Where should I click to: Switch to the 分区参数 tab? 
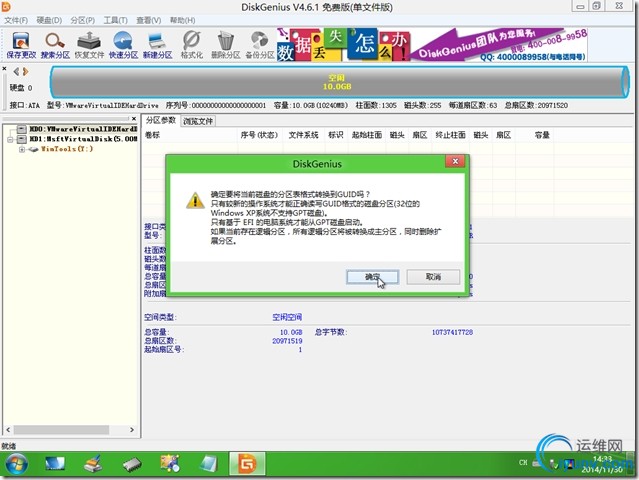pyautogui.click(x=161, y=120)
